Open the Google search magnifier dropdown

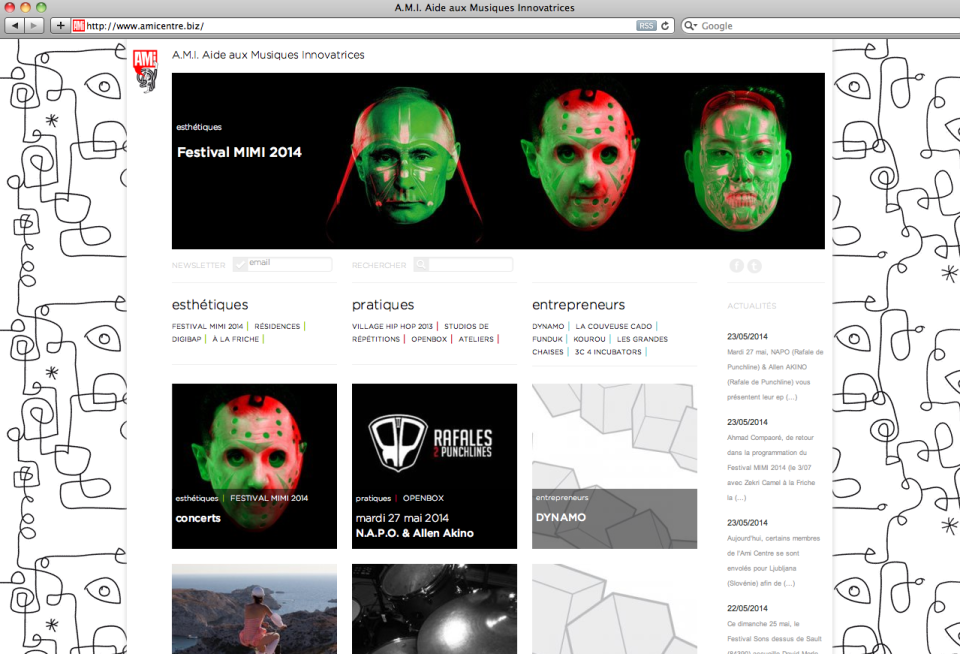pos(691,26)
